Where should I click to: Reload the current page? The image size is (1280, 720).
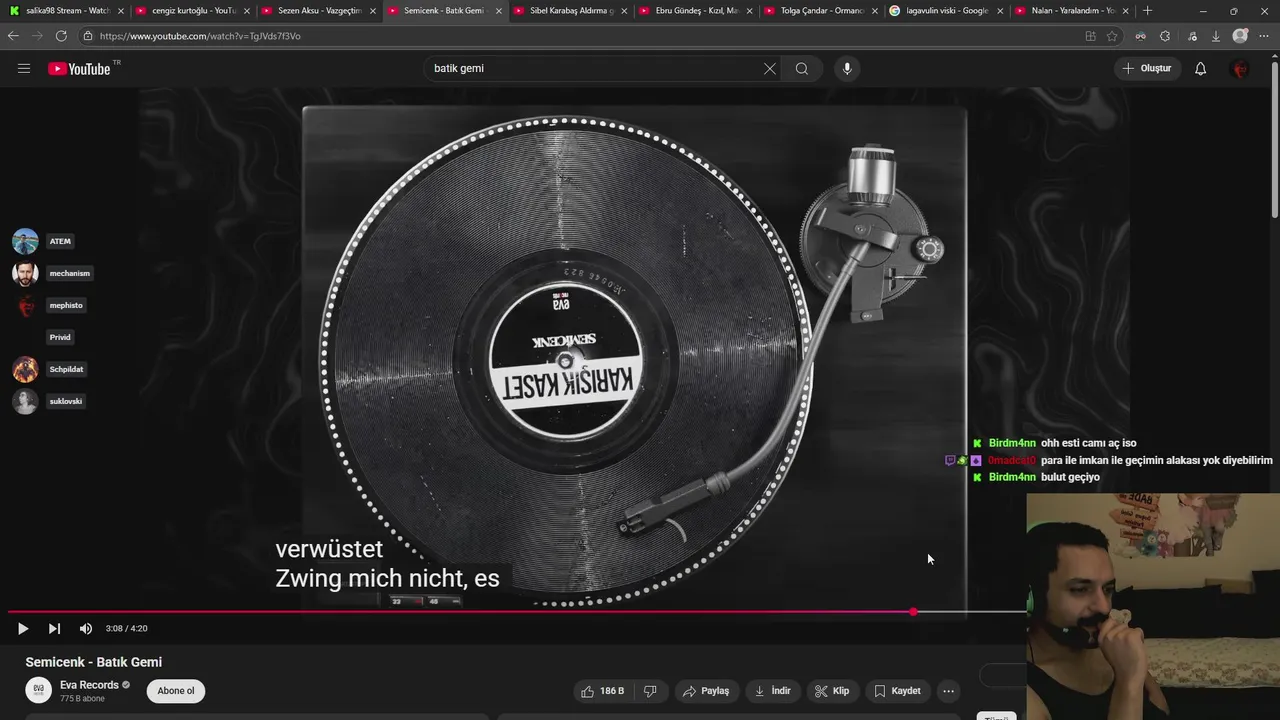tap(61, 36)
